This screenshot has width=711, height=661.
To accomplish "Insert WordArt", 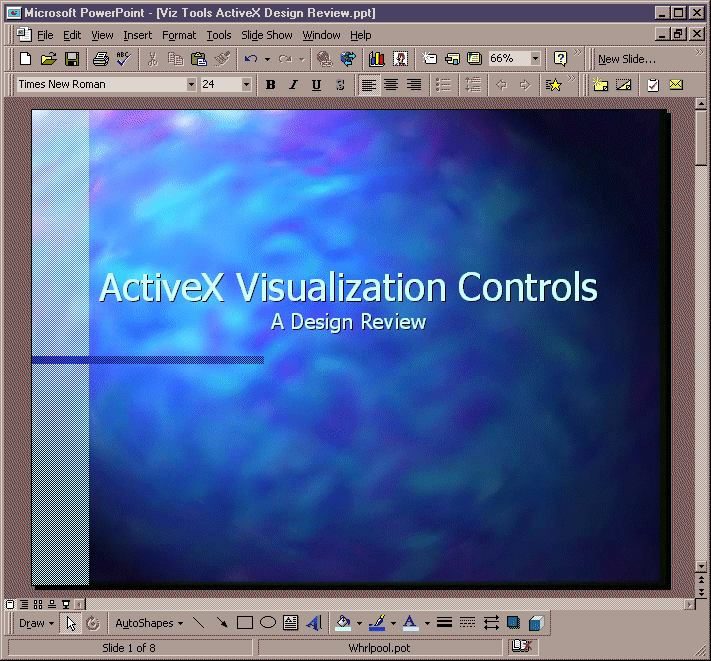I will 314,622.
